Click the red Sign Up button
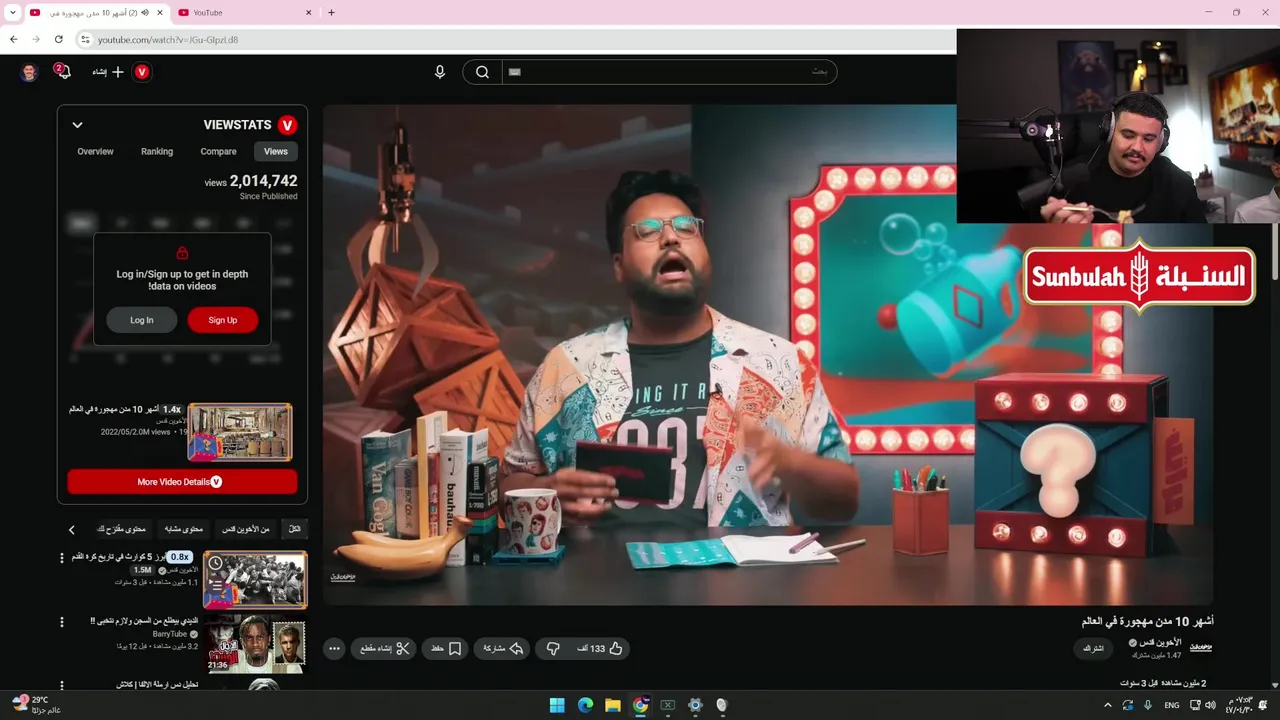Screen dimensions: 1280x720 (x=223, y=320)
